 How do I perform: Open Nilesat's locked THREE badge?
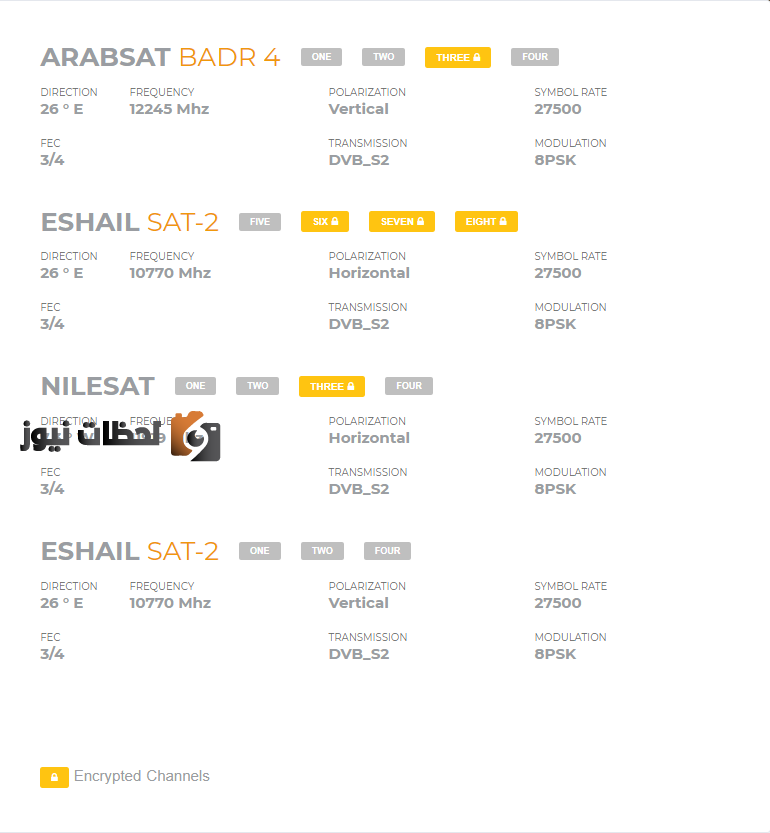point(332,386)
